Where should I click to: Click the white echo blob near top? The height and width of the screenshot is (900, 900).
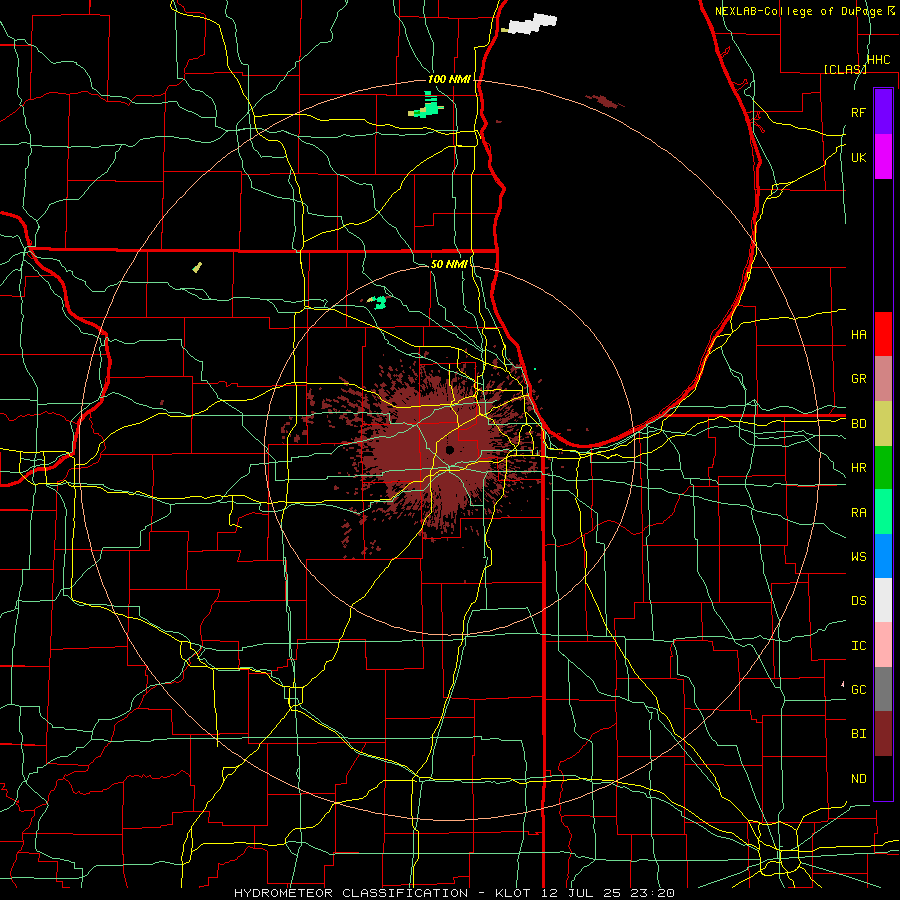tap(533, 24)
